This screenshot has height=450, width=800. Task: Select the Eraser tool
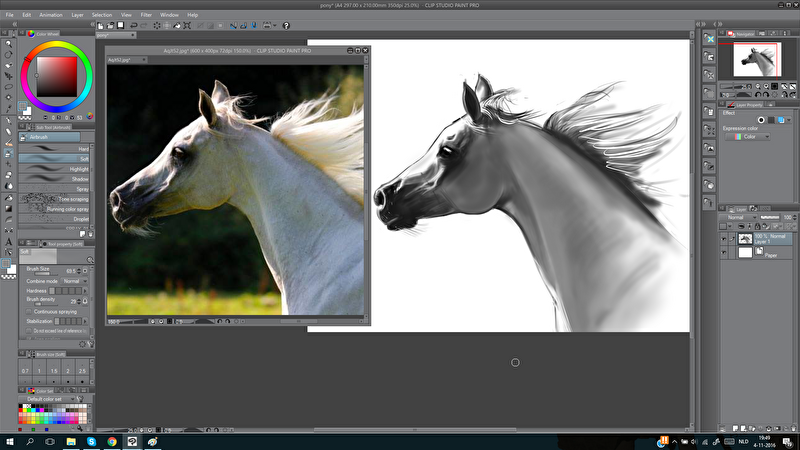pos(8,175)
